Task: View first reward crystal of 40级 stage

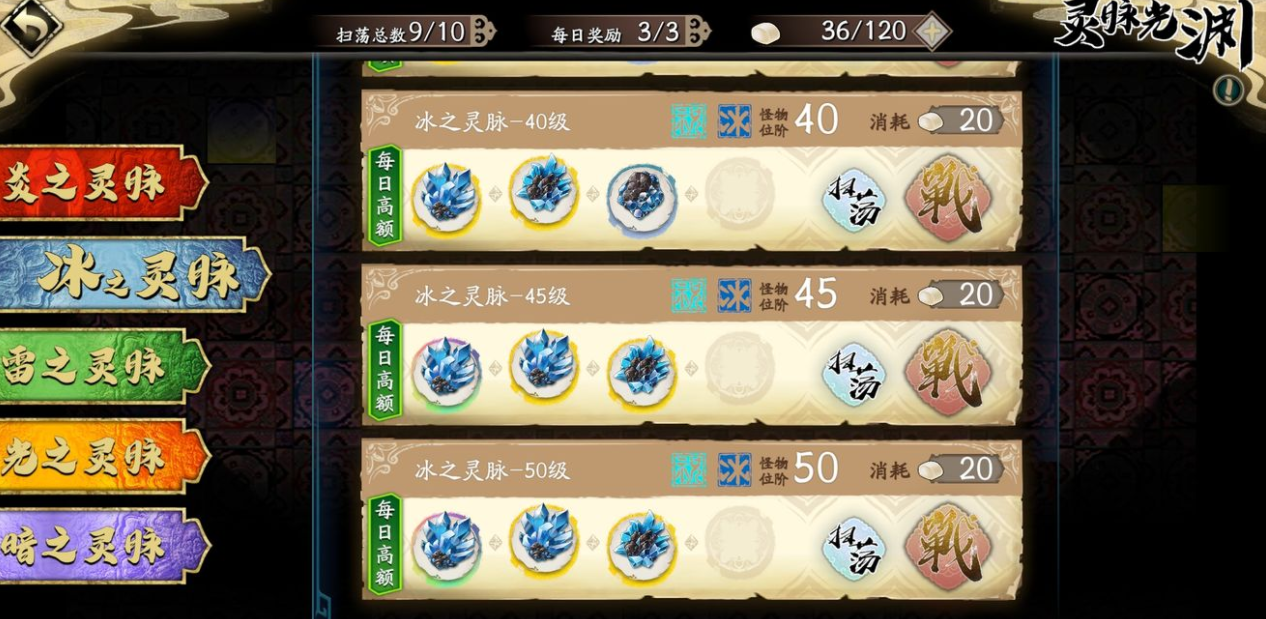Action: tap(445, 198)
